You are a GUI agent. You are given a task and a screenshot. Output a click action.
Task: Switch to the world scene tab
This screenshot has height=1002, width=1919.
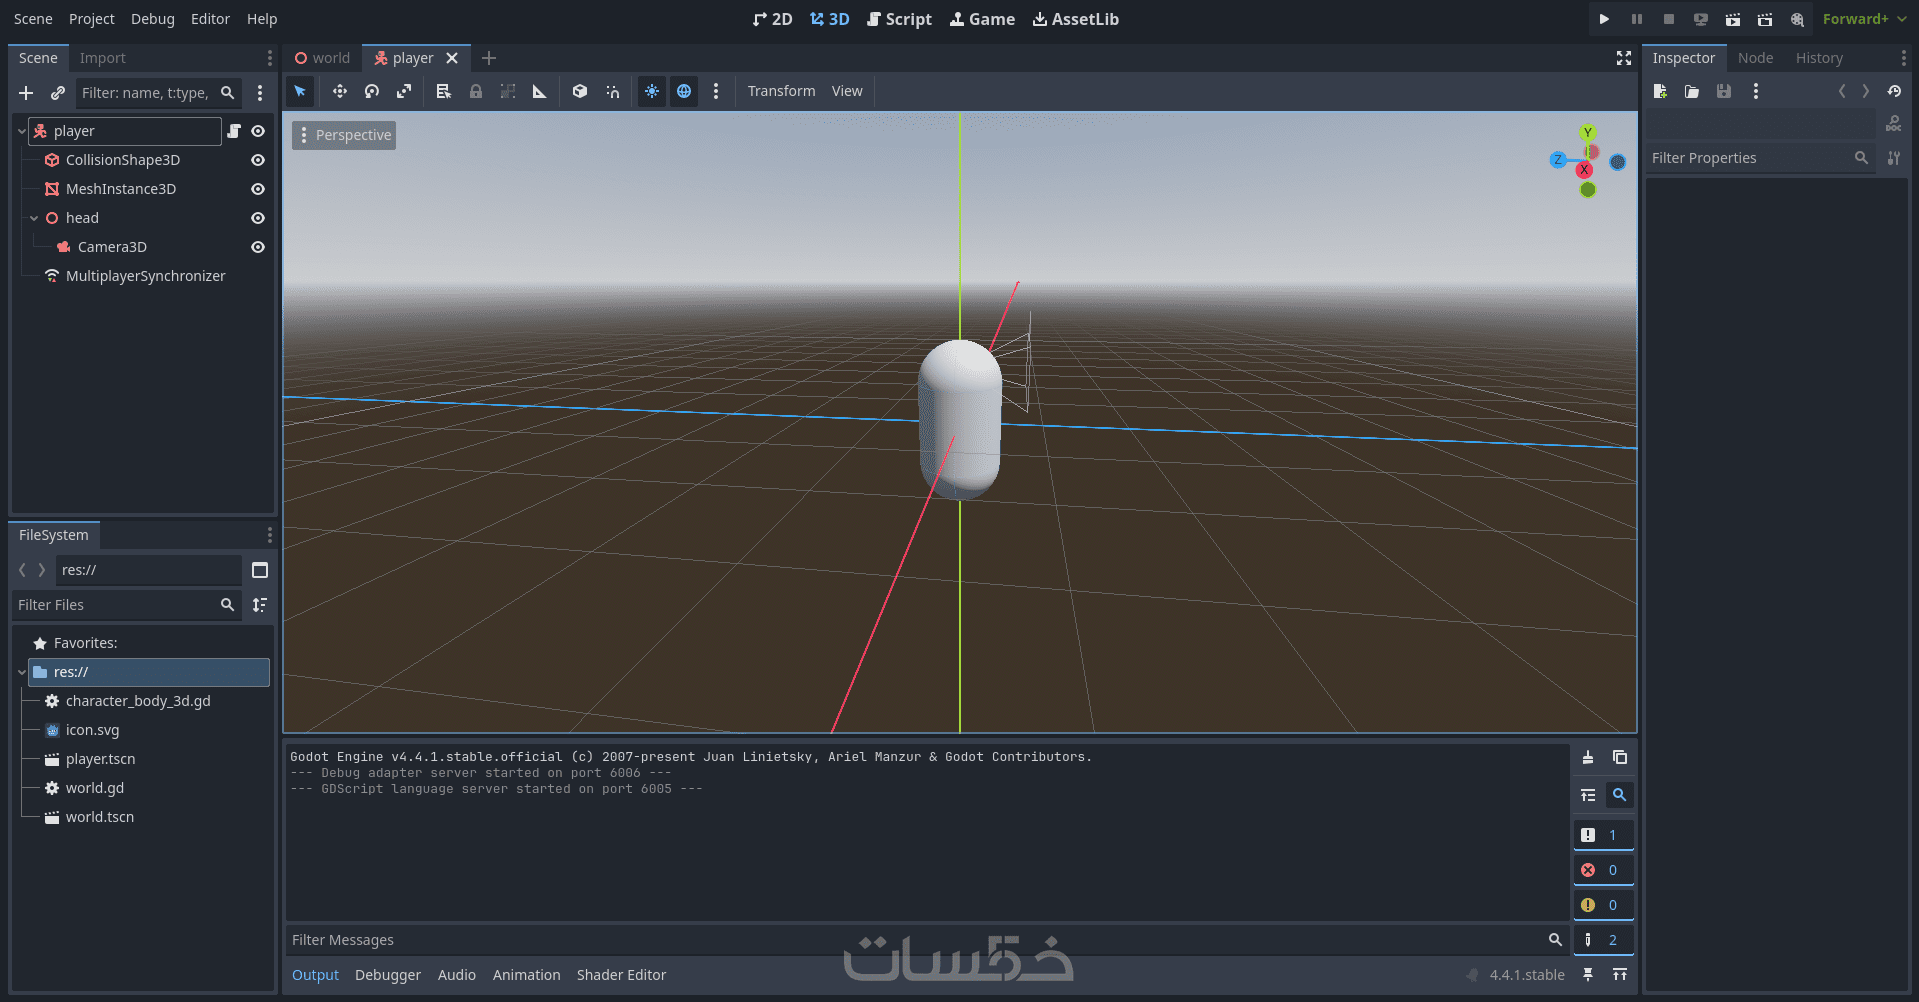[322, 58]
